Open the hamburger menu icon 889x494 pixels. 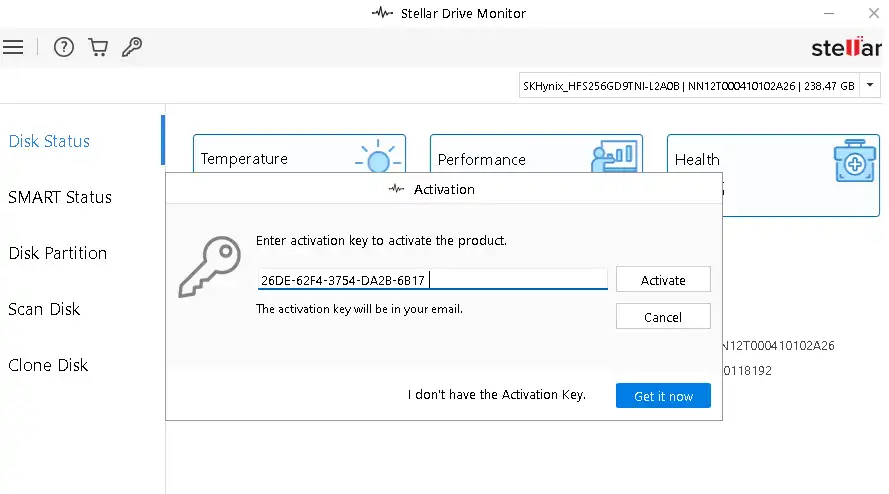click(13, 47)
